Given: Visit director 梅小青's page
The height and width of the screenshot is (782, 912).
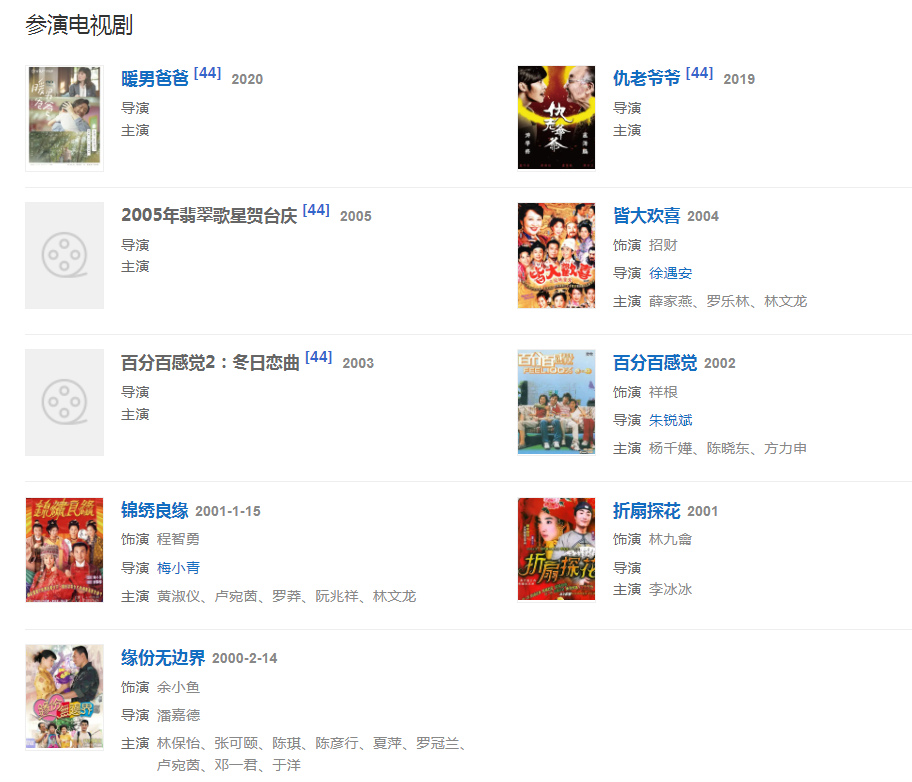Looking at the screenshot, I should click(x=178, y=568).
